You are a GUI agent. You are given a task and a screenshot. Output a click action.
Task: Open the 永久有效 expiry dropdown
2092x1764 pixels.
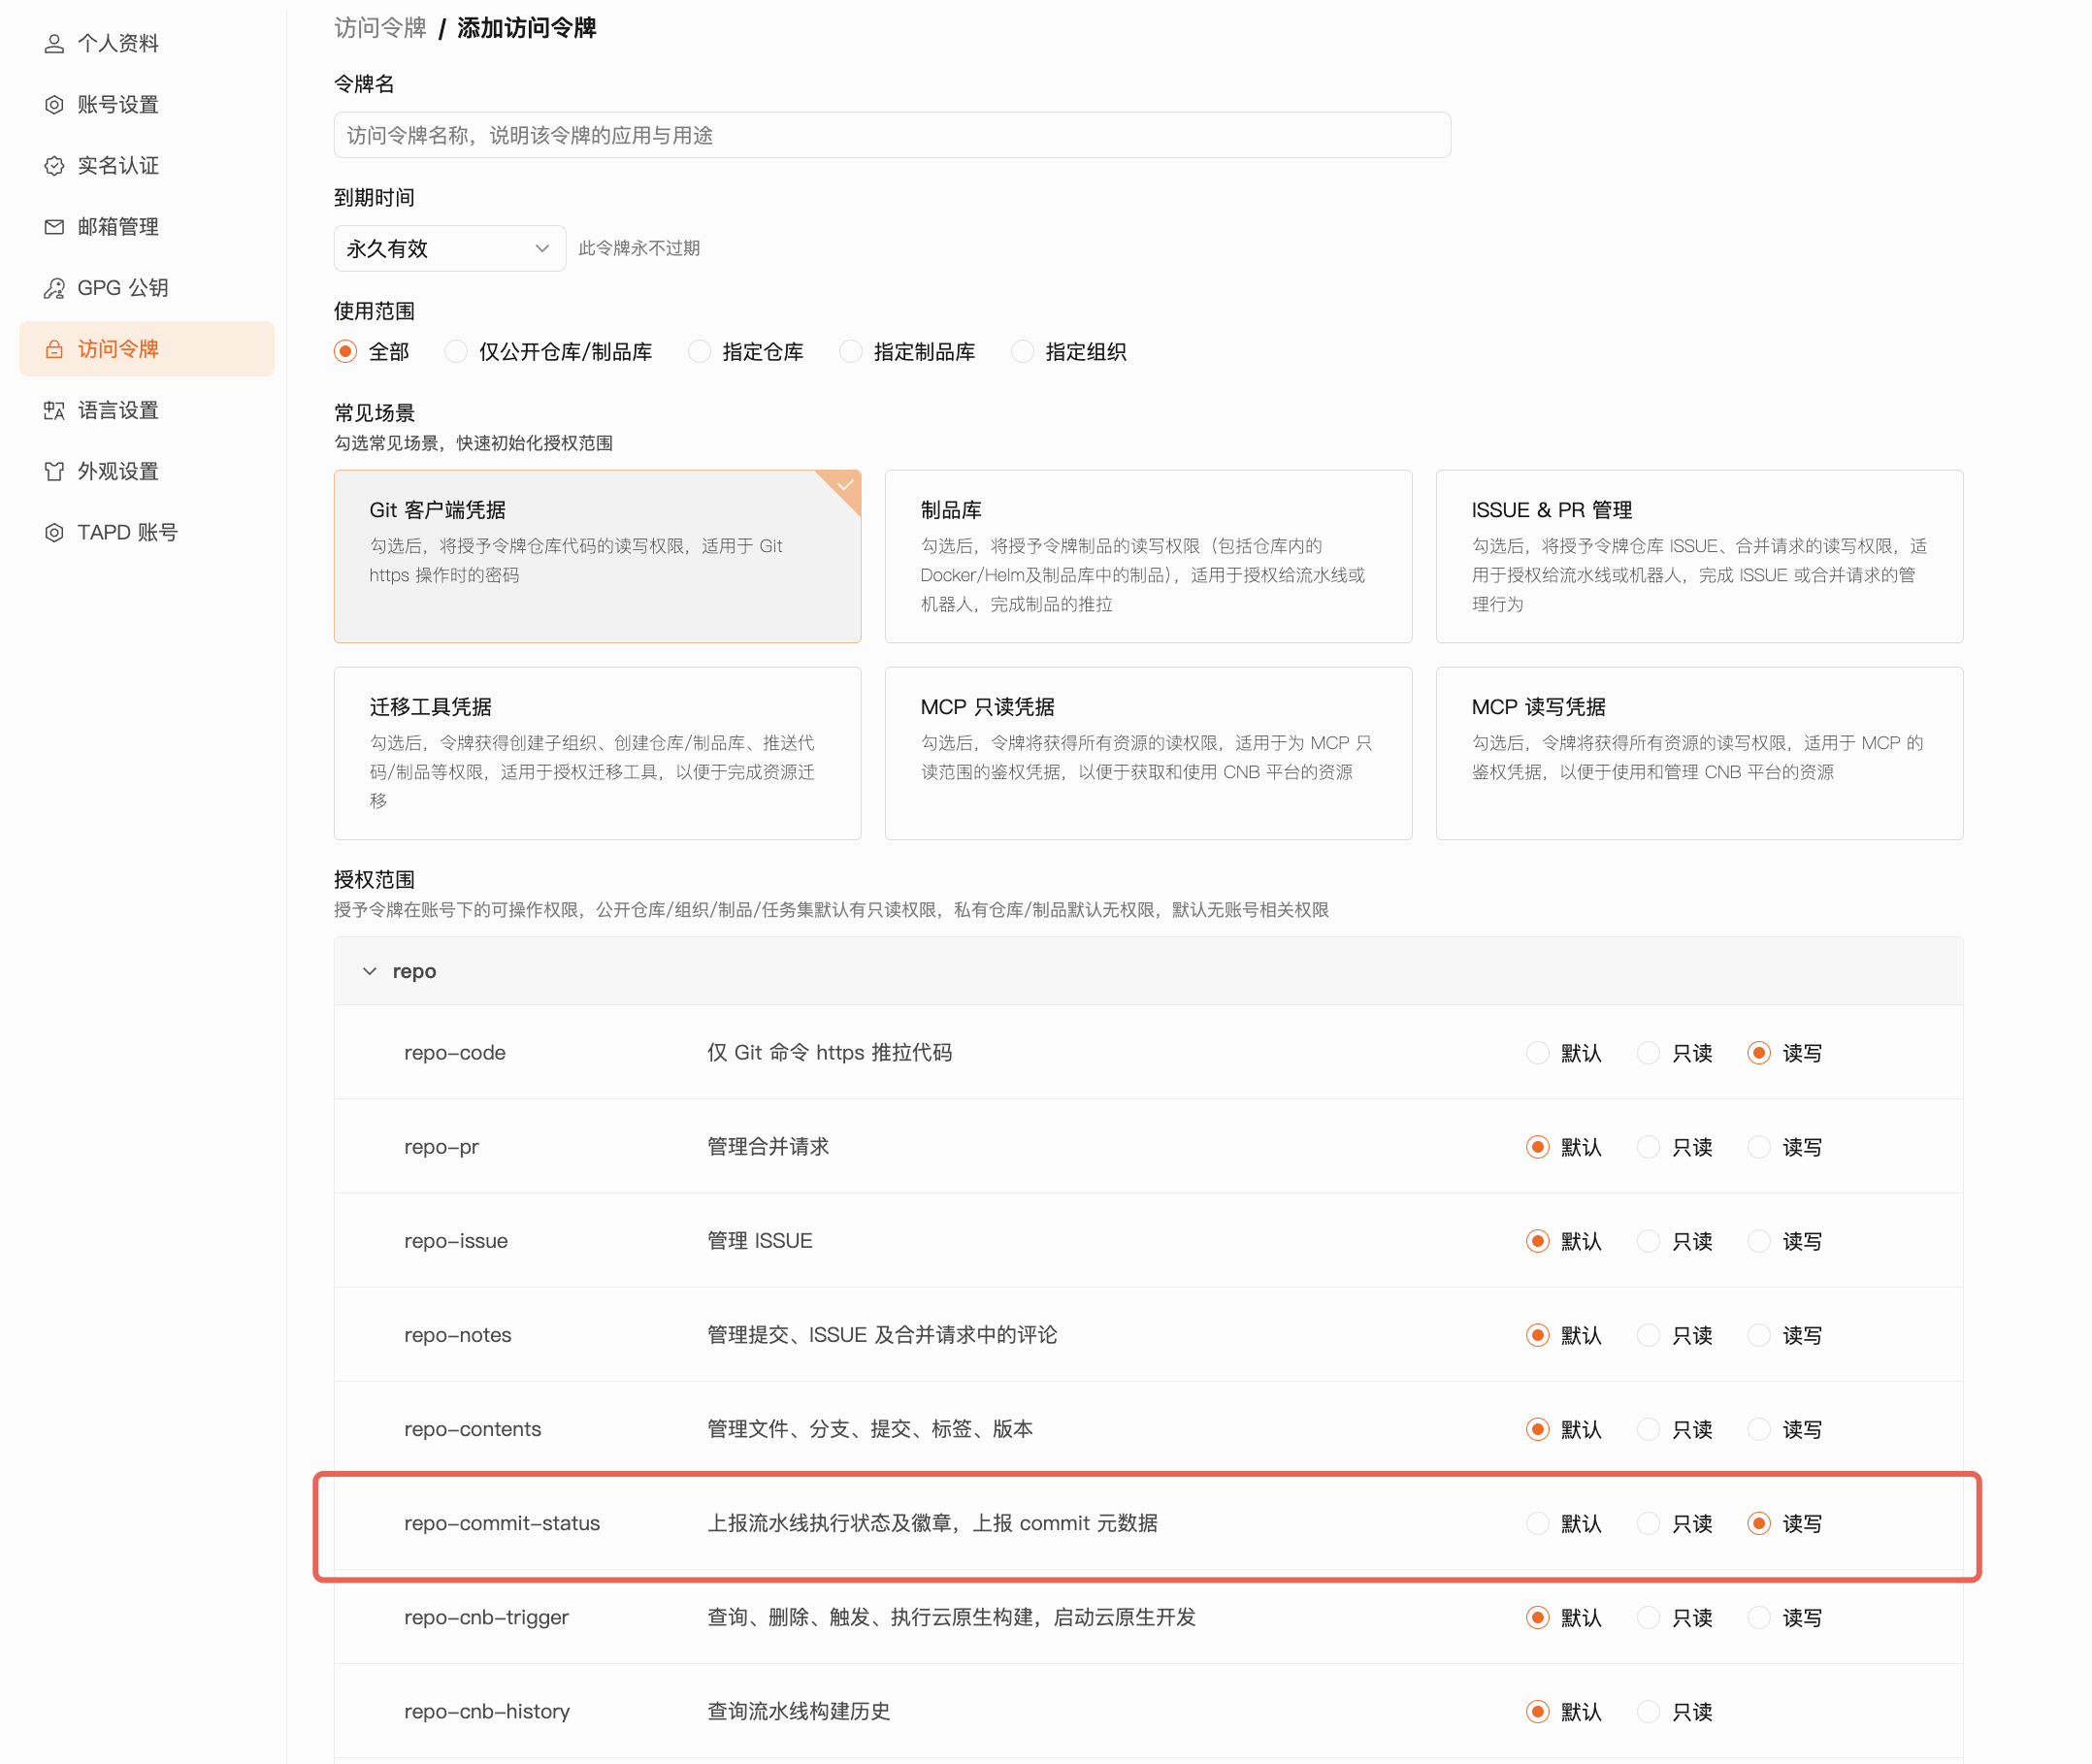(449, 248)
